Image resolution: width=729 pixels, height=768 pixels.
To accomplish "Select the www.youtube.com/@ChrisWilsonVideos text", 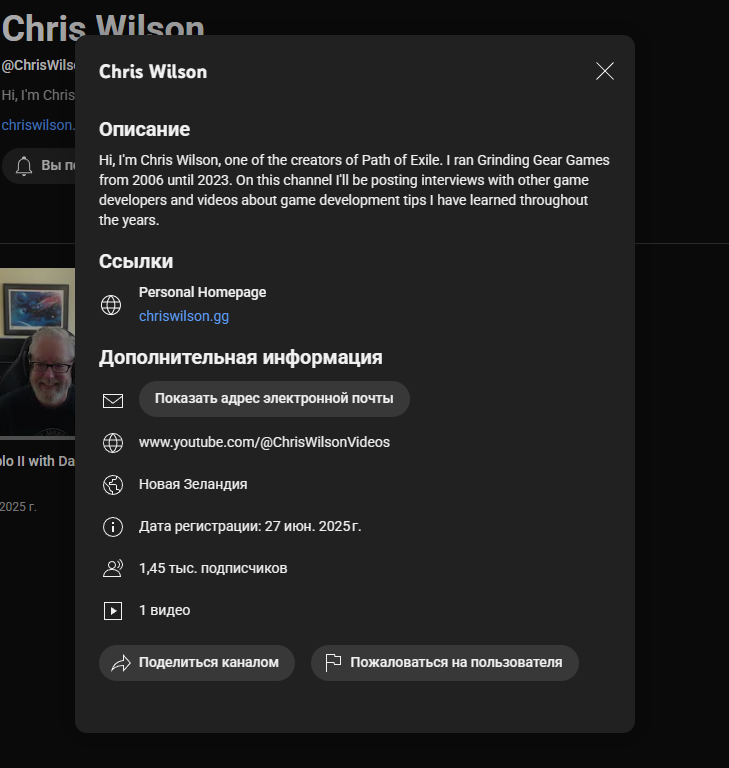I will pos(264,442).
